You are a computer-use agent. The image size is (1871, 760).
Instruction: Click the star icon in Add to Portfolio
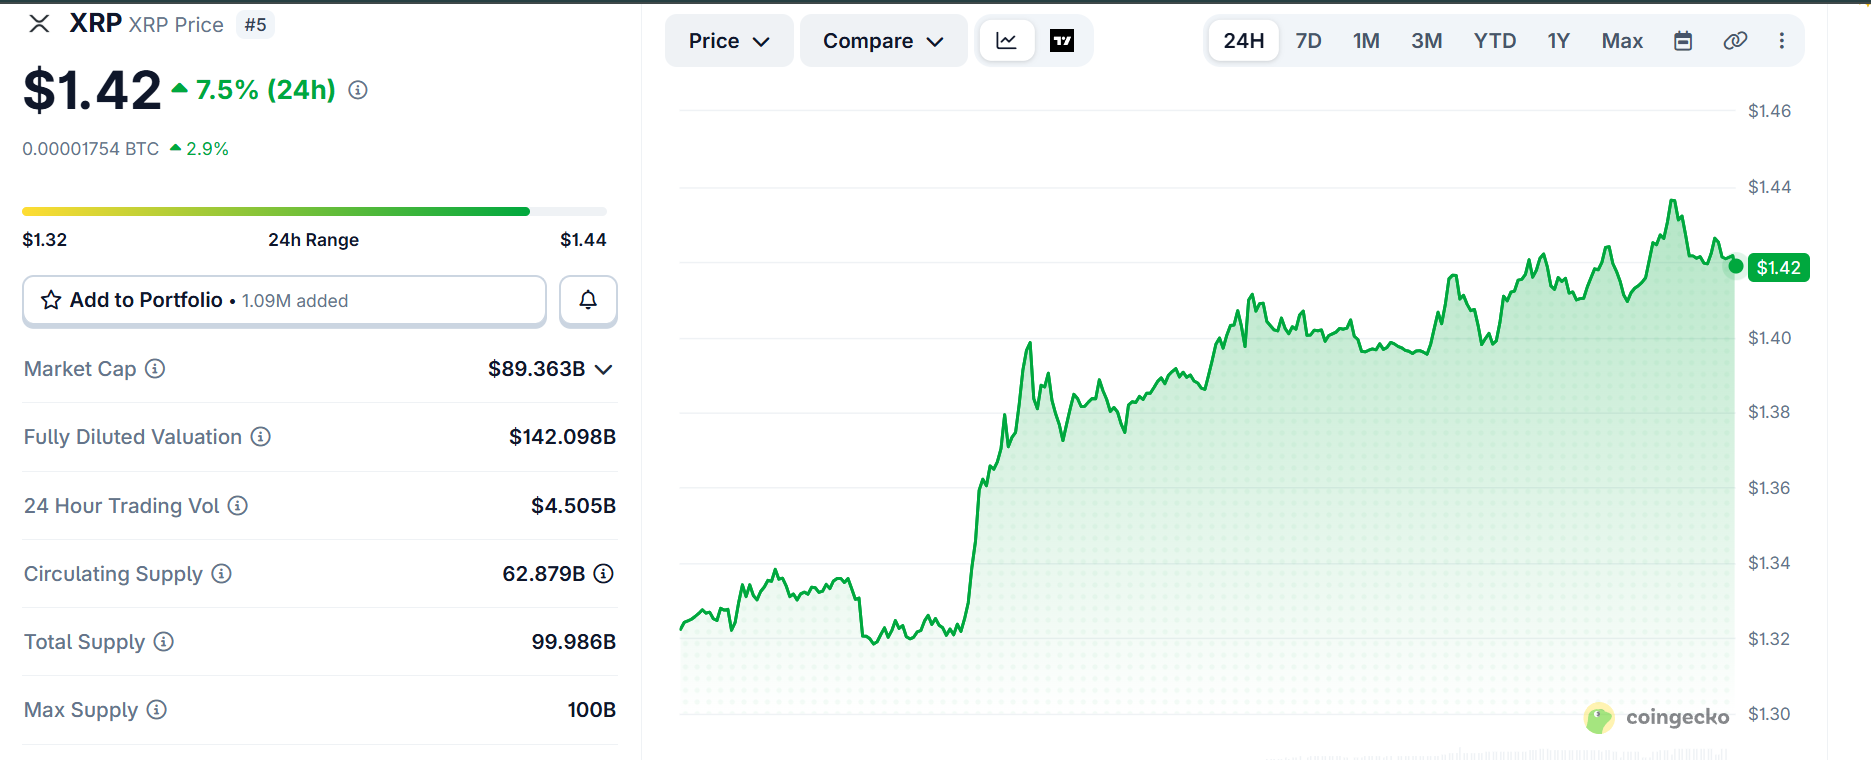click(x=51, y=300)
